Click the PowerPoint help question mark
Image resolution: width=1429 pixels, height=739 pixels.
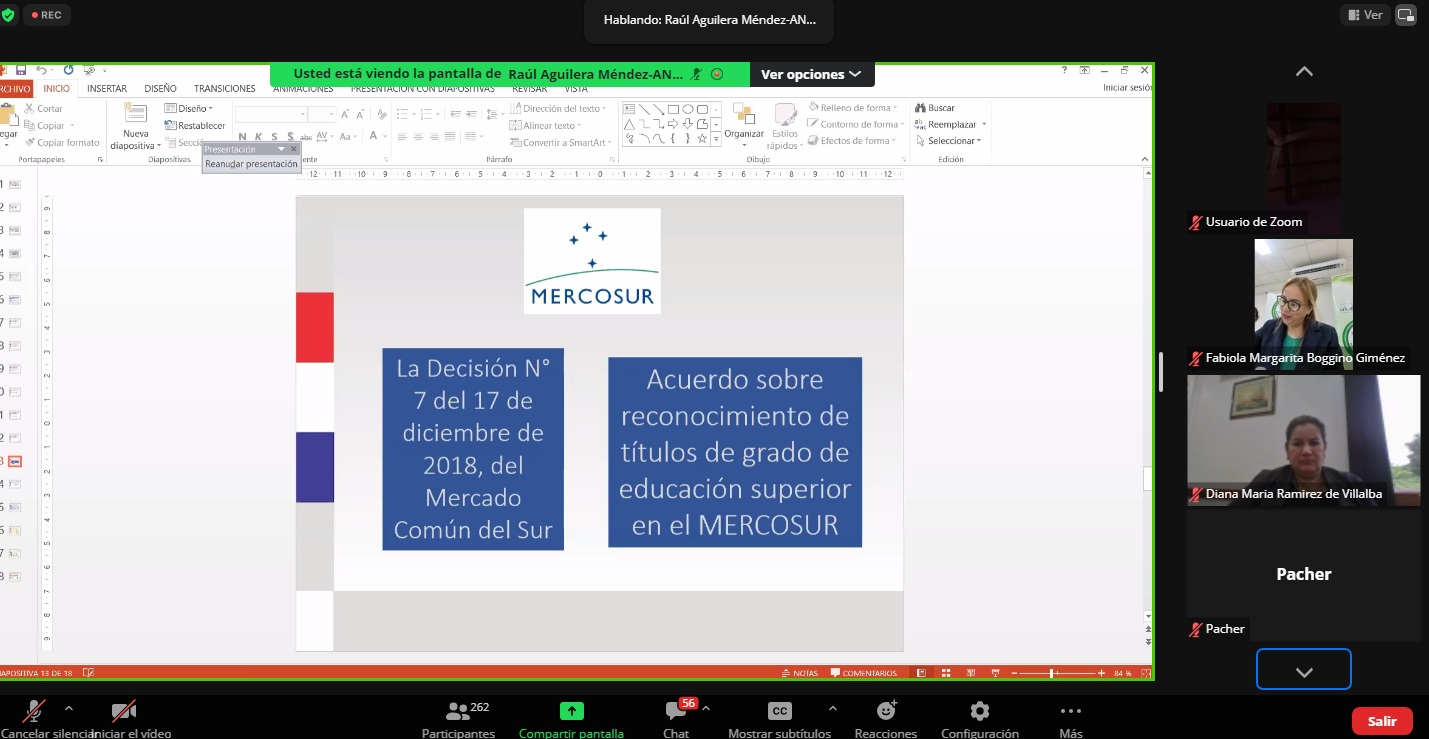pyautogui.click(x=1065, y=70)
